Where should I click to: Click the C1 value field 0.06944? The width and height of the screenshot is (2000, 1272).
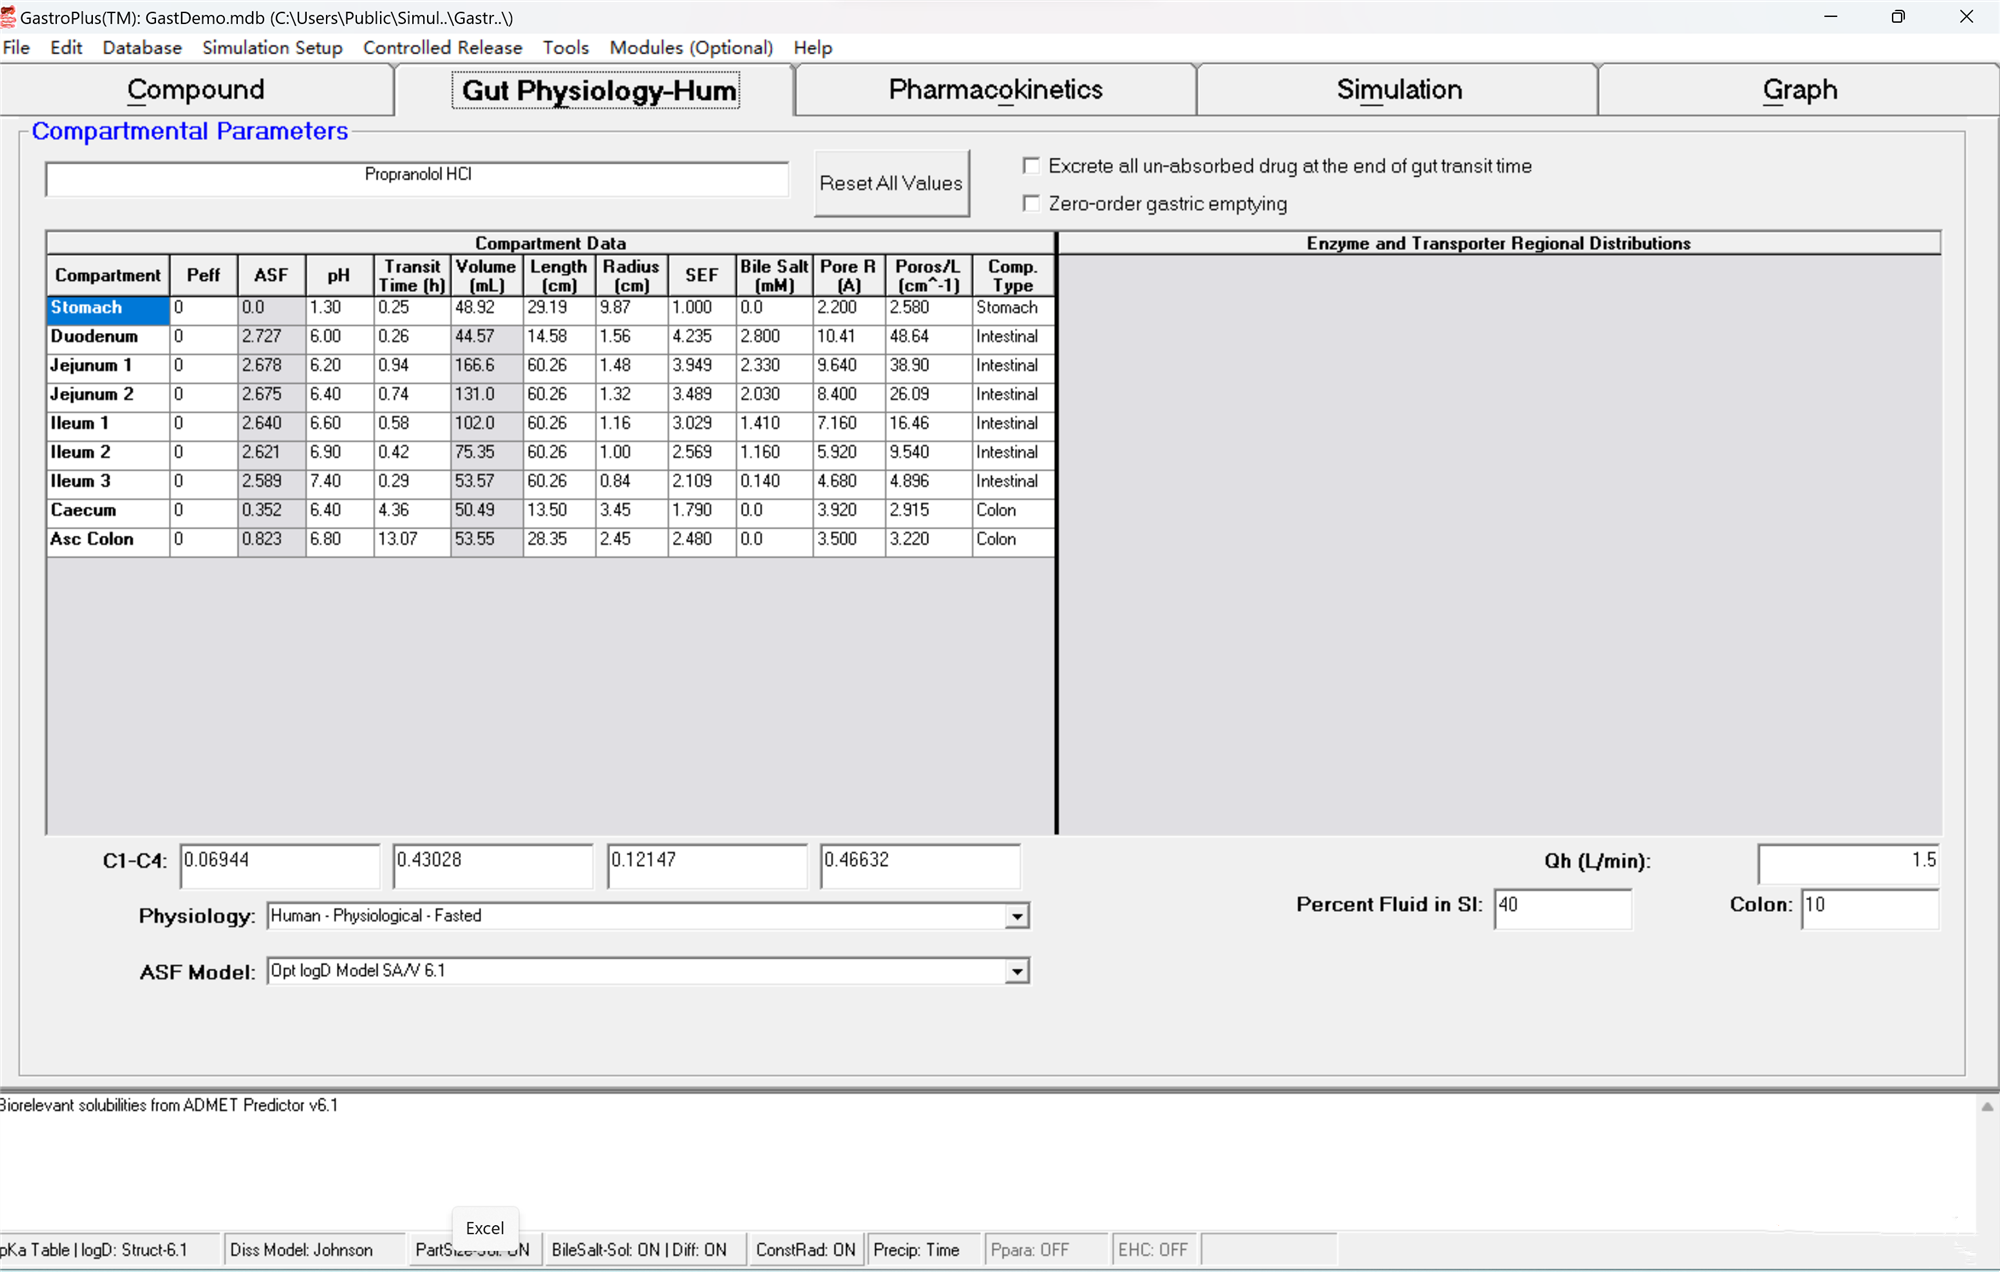click(280, 866)
